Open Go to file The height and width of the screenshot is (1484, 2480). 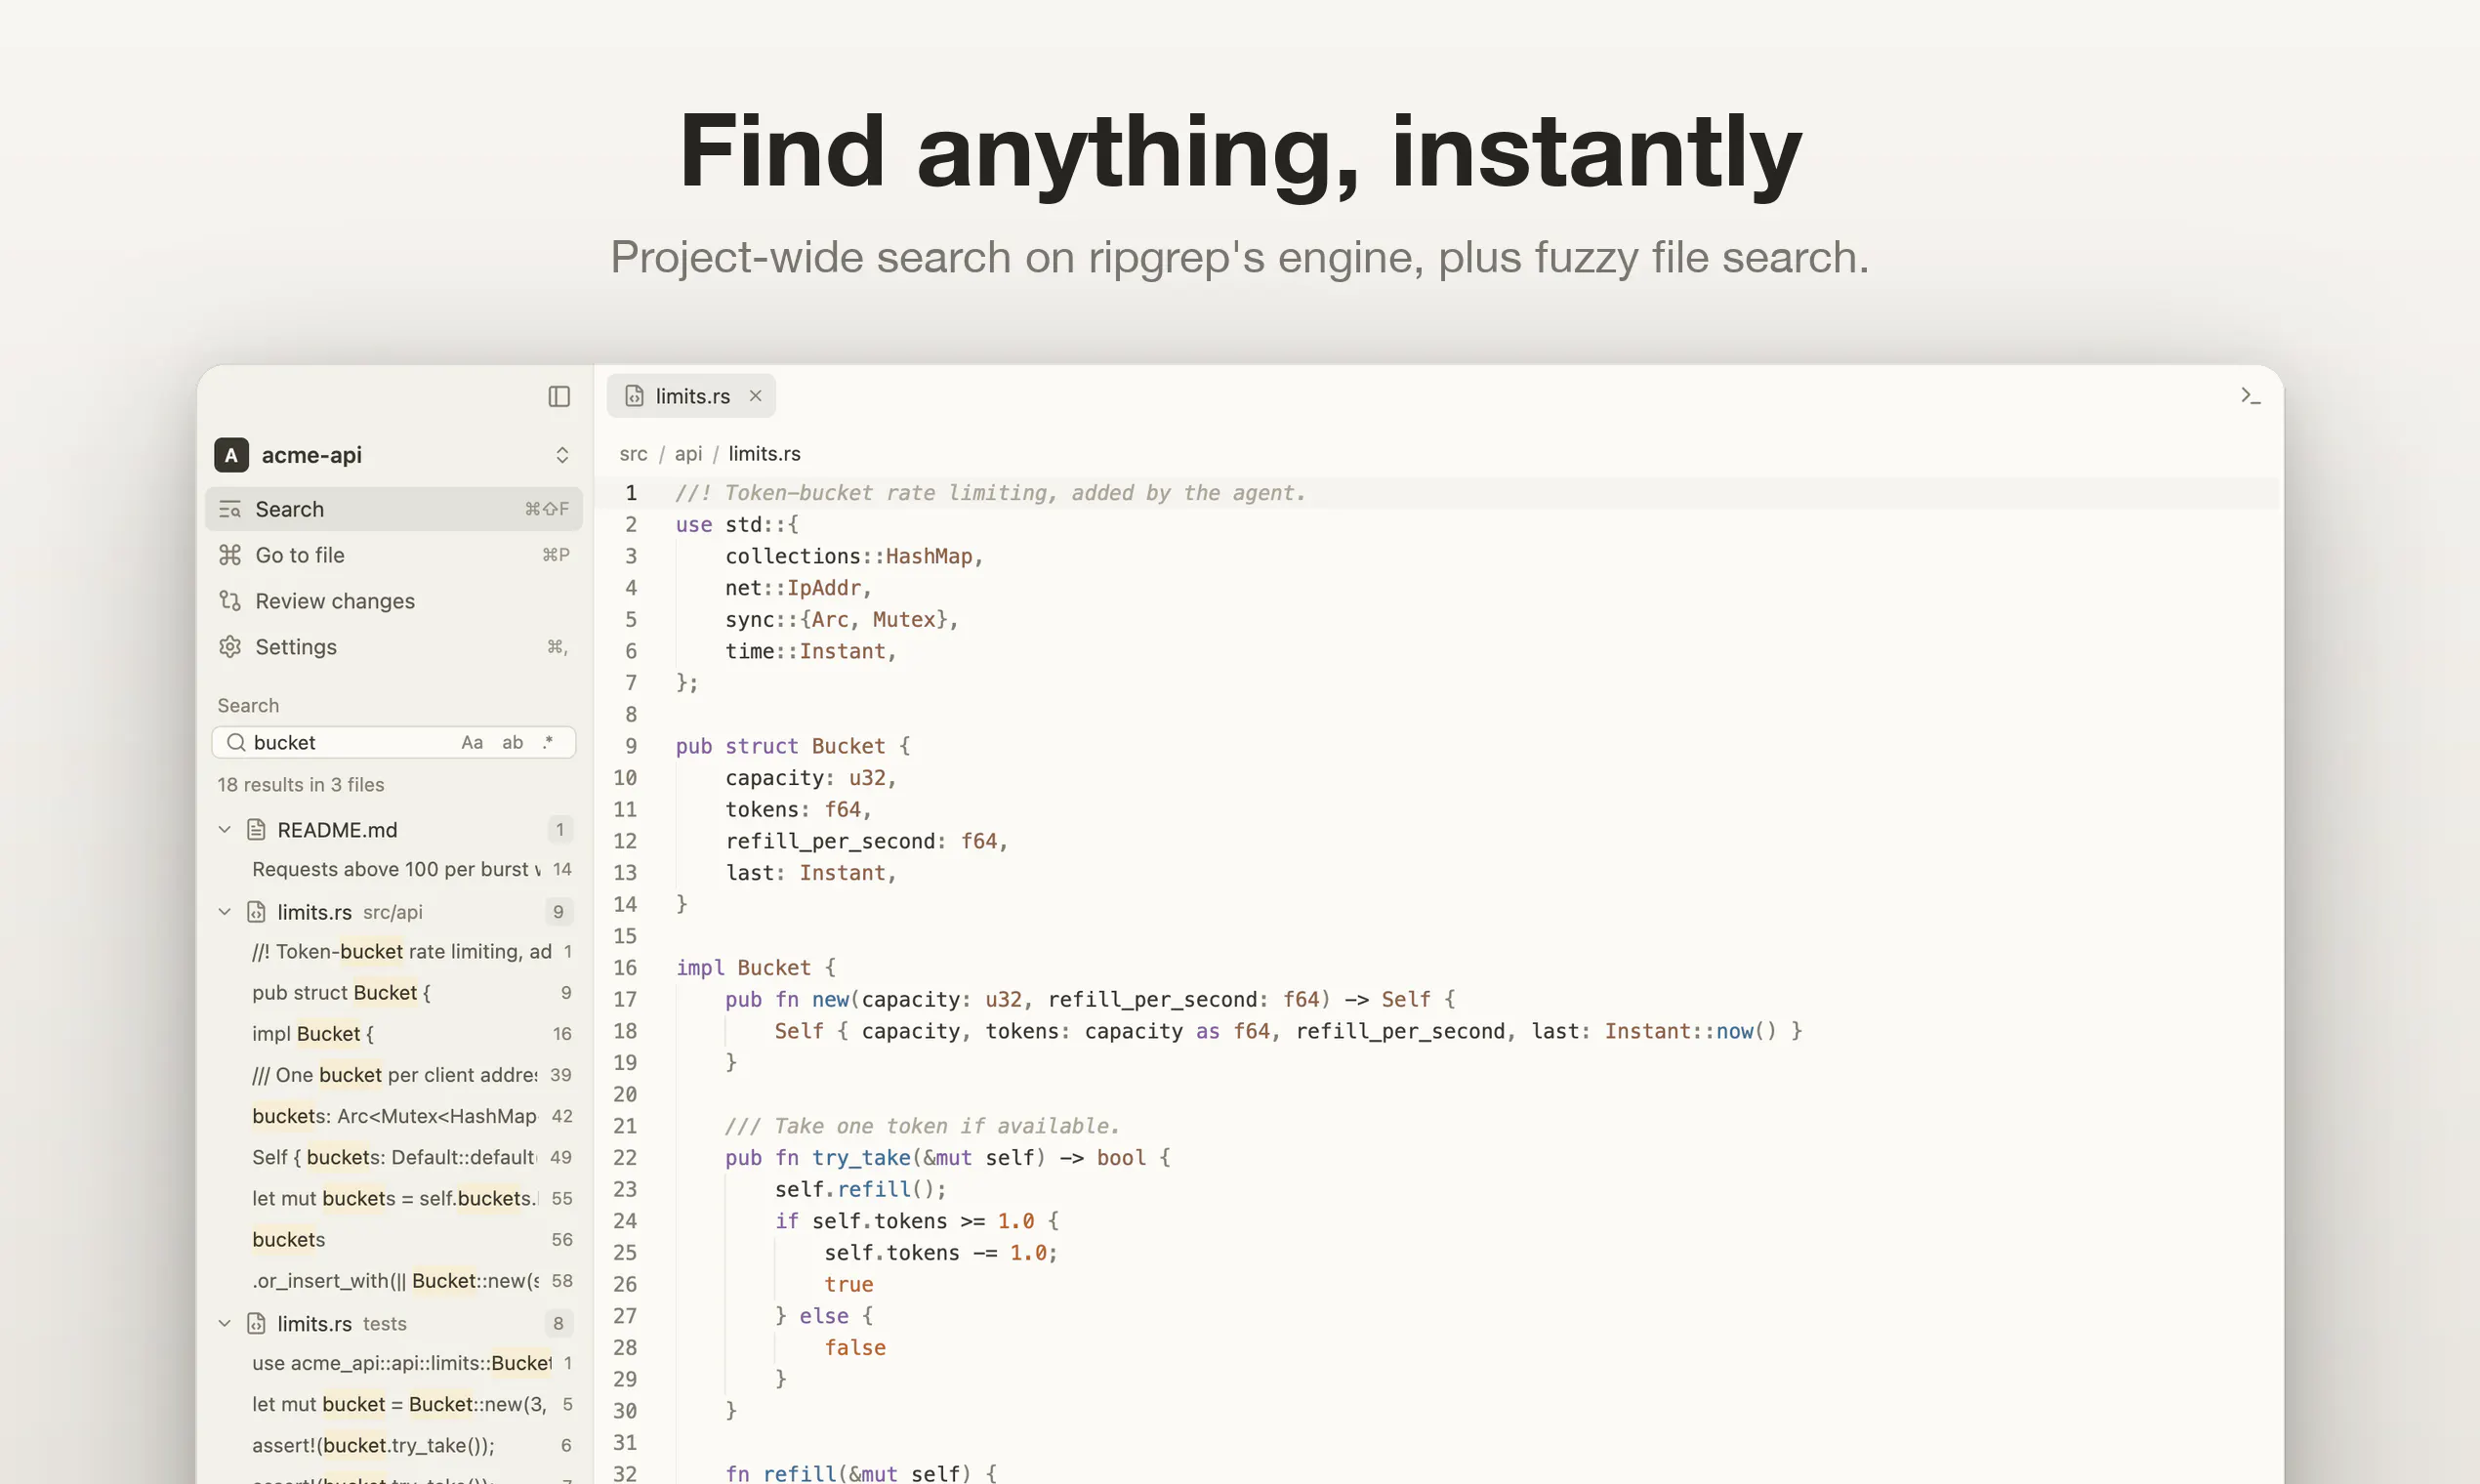394,555
